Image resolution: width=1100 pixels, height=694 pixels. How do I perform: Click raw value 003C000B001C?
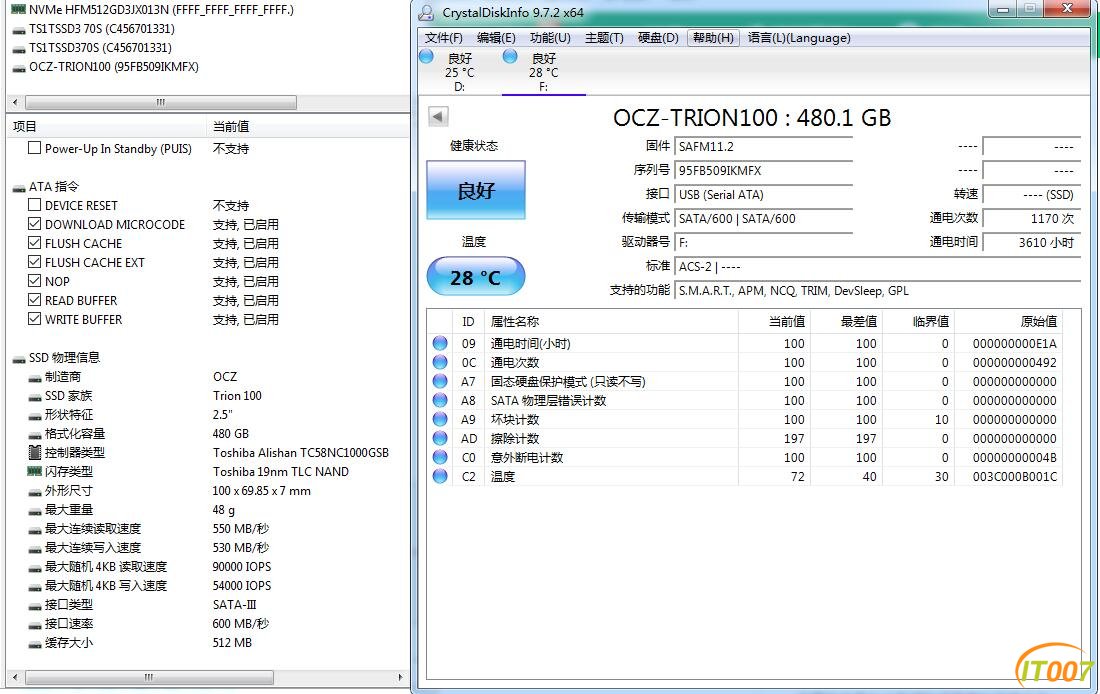[1014, 476]
